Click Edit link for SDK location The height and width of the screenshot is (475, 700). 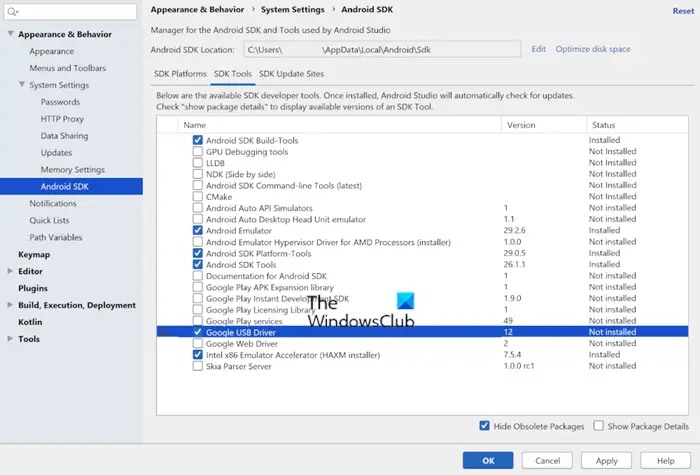tap(538, 49)
